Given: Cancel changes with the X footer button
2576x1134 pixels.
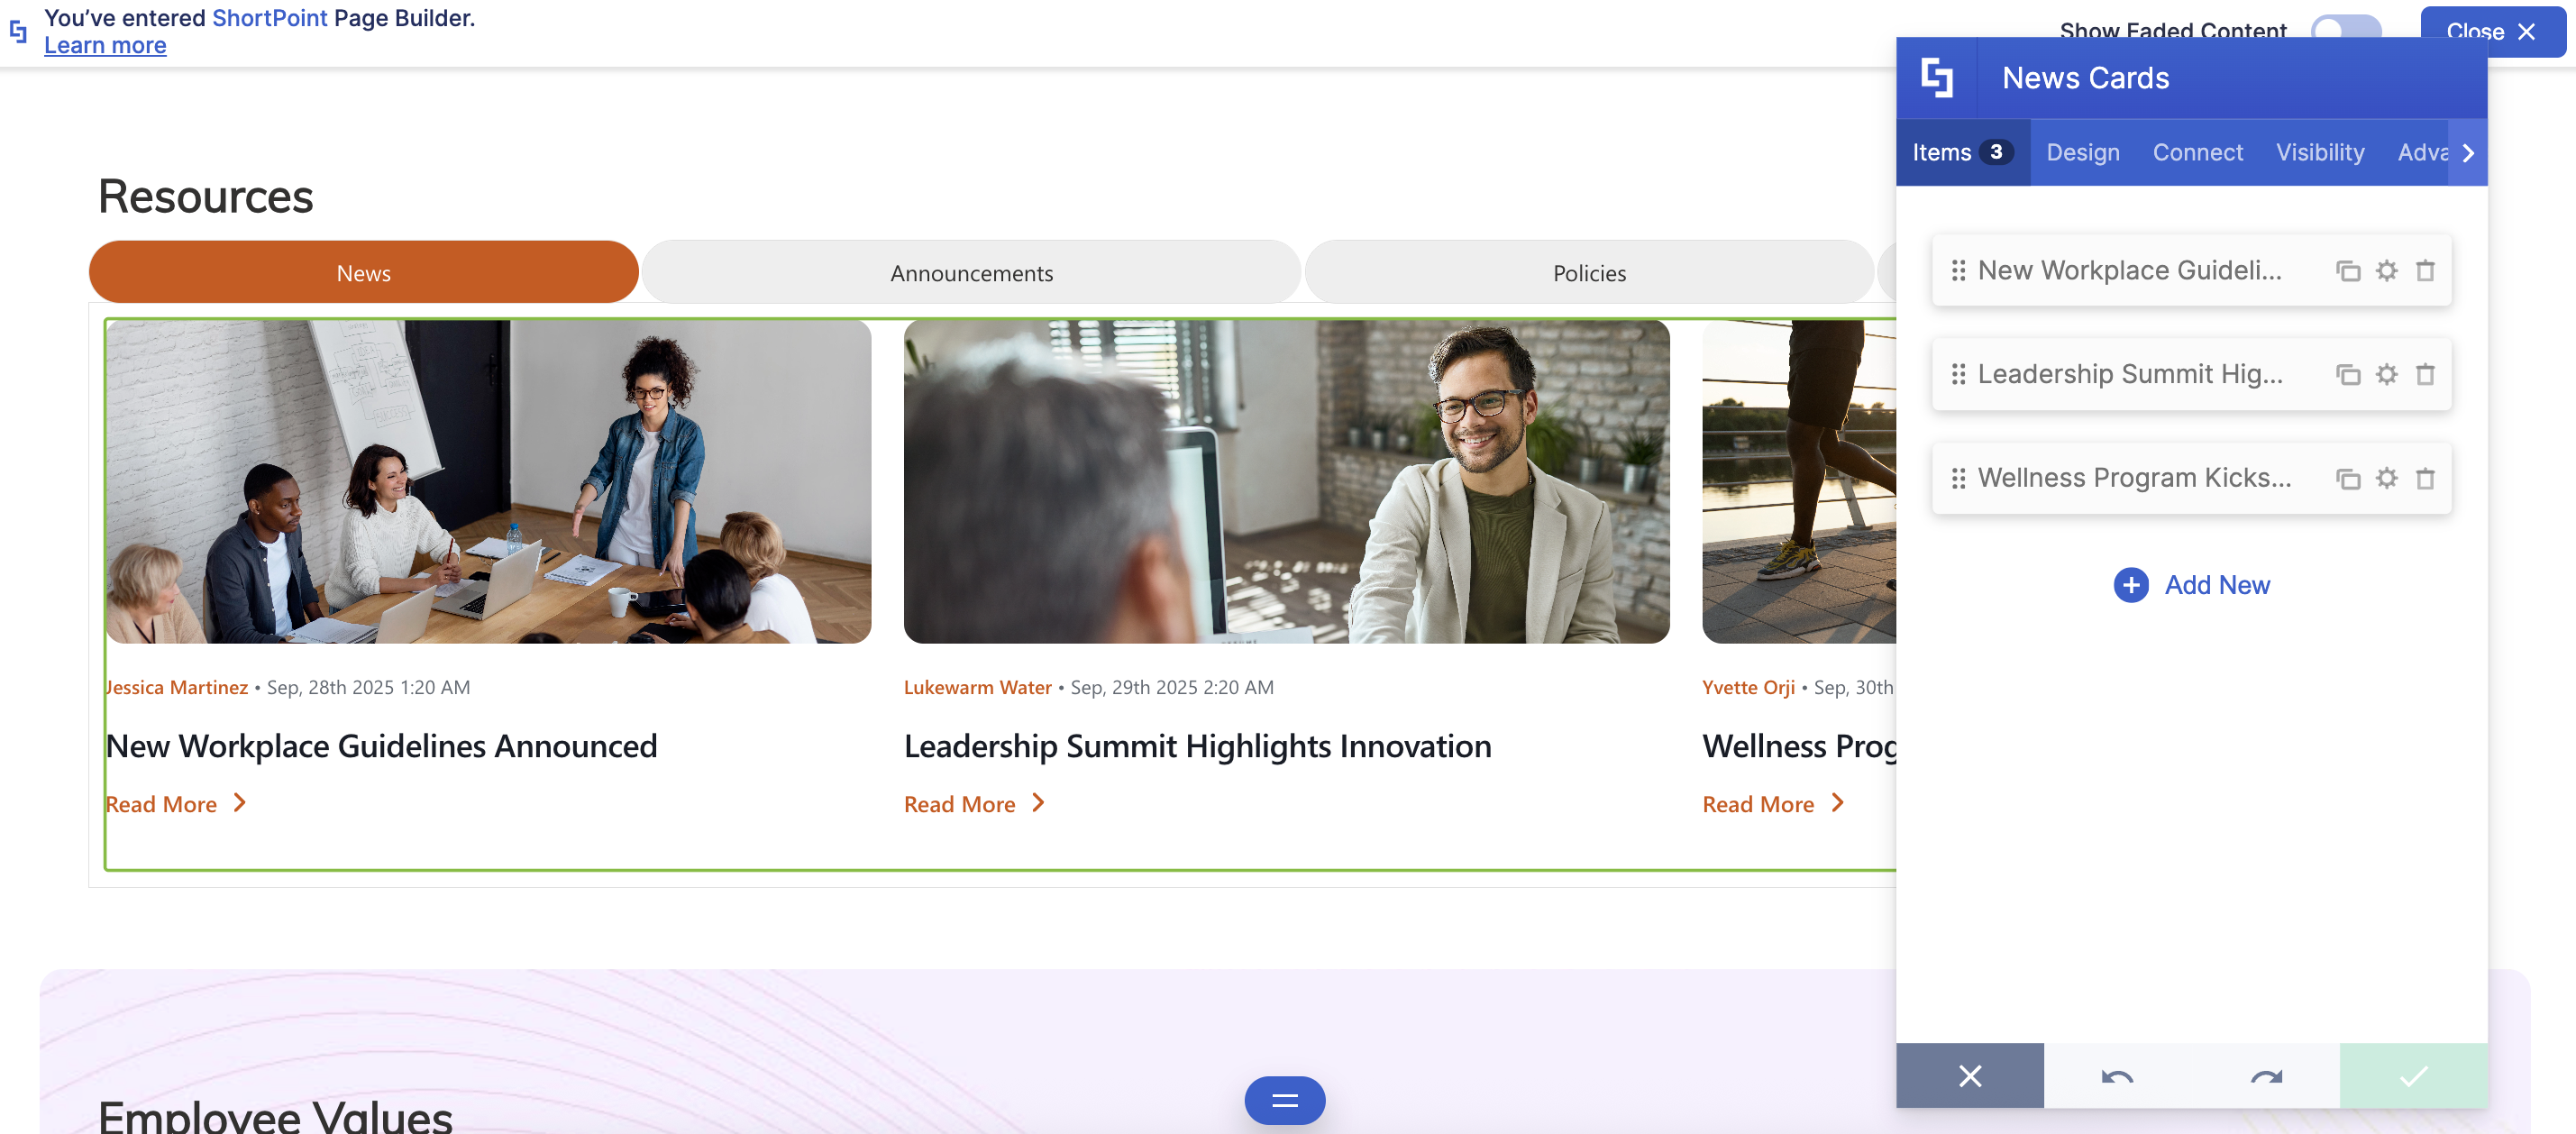Looking at the screenshot, I should (x=1969, y=1076).
